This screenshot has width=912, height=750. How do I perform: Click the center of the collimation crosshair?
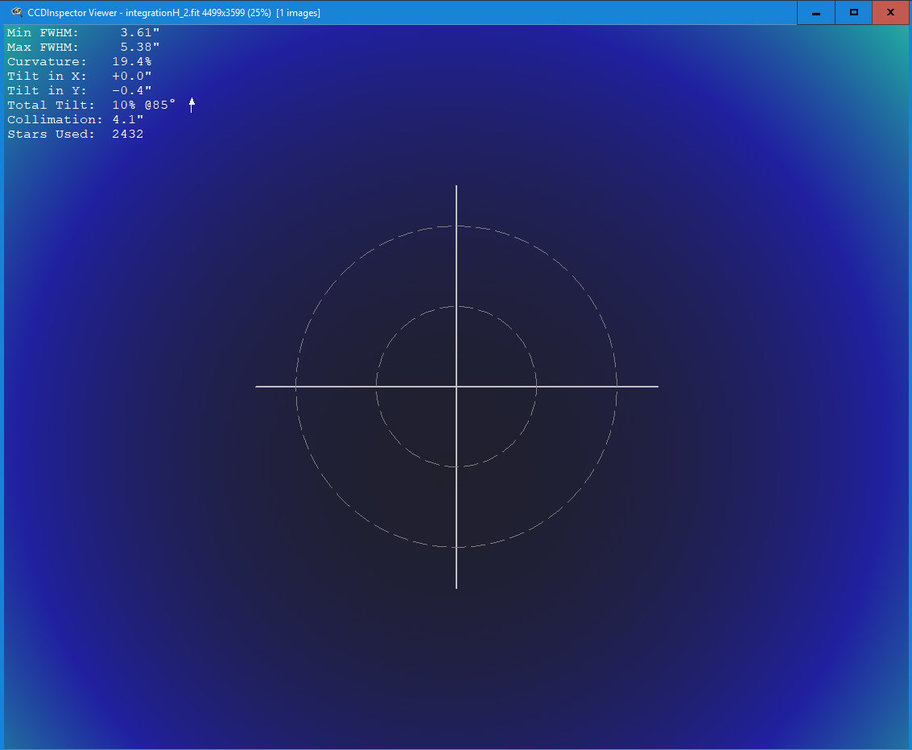click(x=456, y=384)
